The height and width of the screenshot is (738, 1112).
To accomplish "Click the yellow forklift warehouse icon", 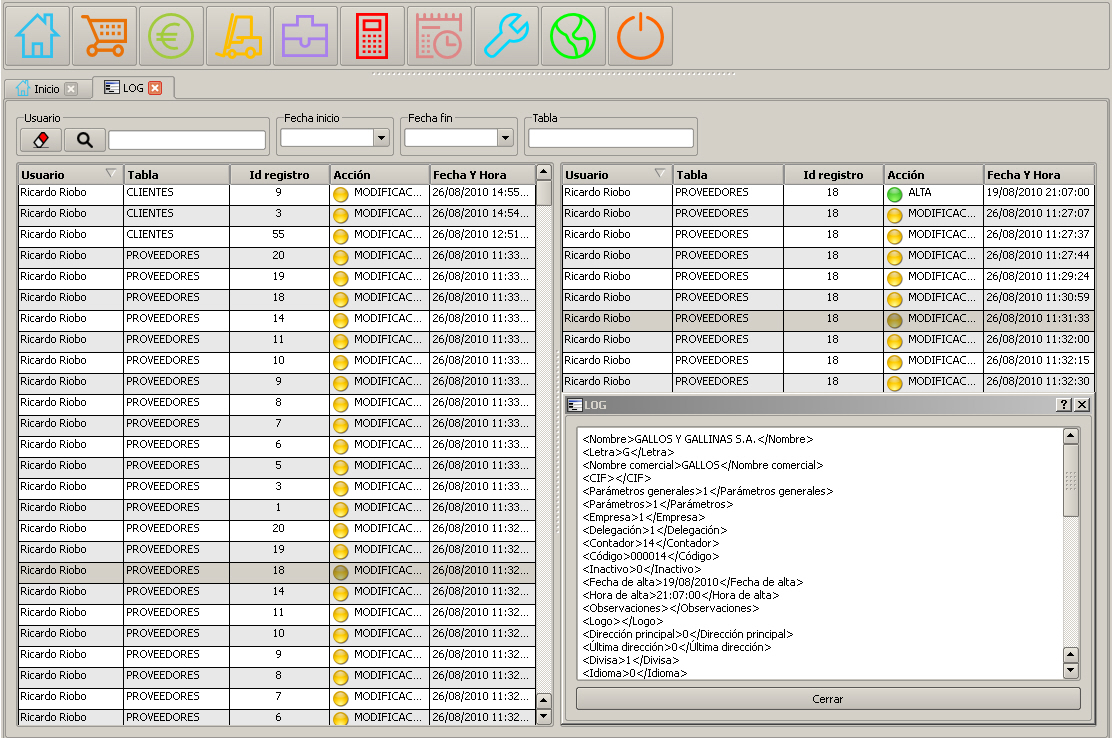I will coord(238,36).
